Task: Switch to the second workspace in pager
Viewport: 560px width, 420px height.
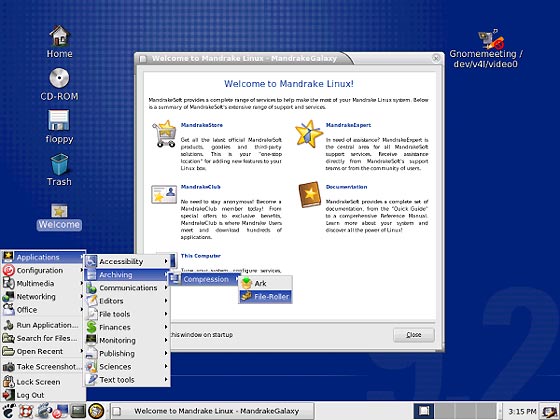Action: [x=444, y=411]
